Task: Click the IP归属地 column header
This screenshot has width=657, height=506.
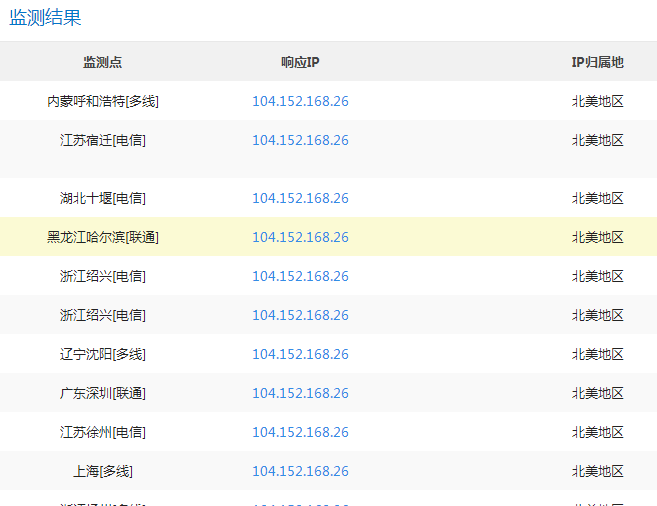Action: coord(597,62)
